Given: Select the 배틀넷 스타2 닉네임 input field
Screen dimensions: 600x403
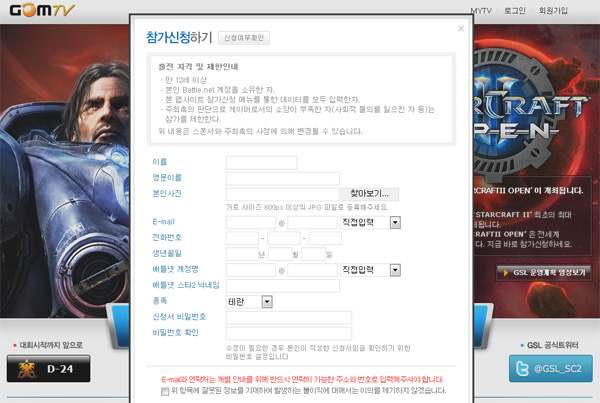Looking at the screenshot, I should pos(282,285).
